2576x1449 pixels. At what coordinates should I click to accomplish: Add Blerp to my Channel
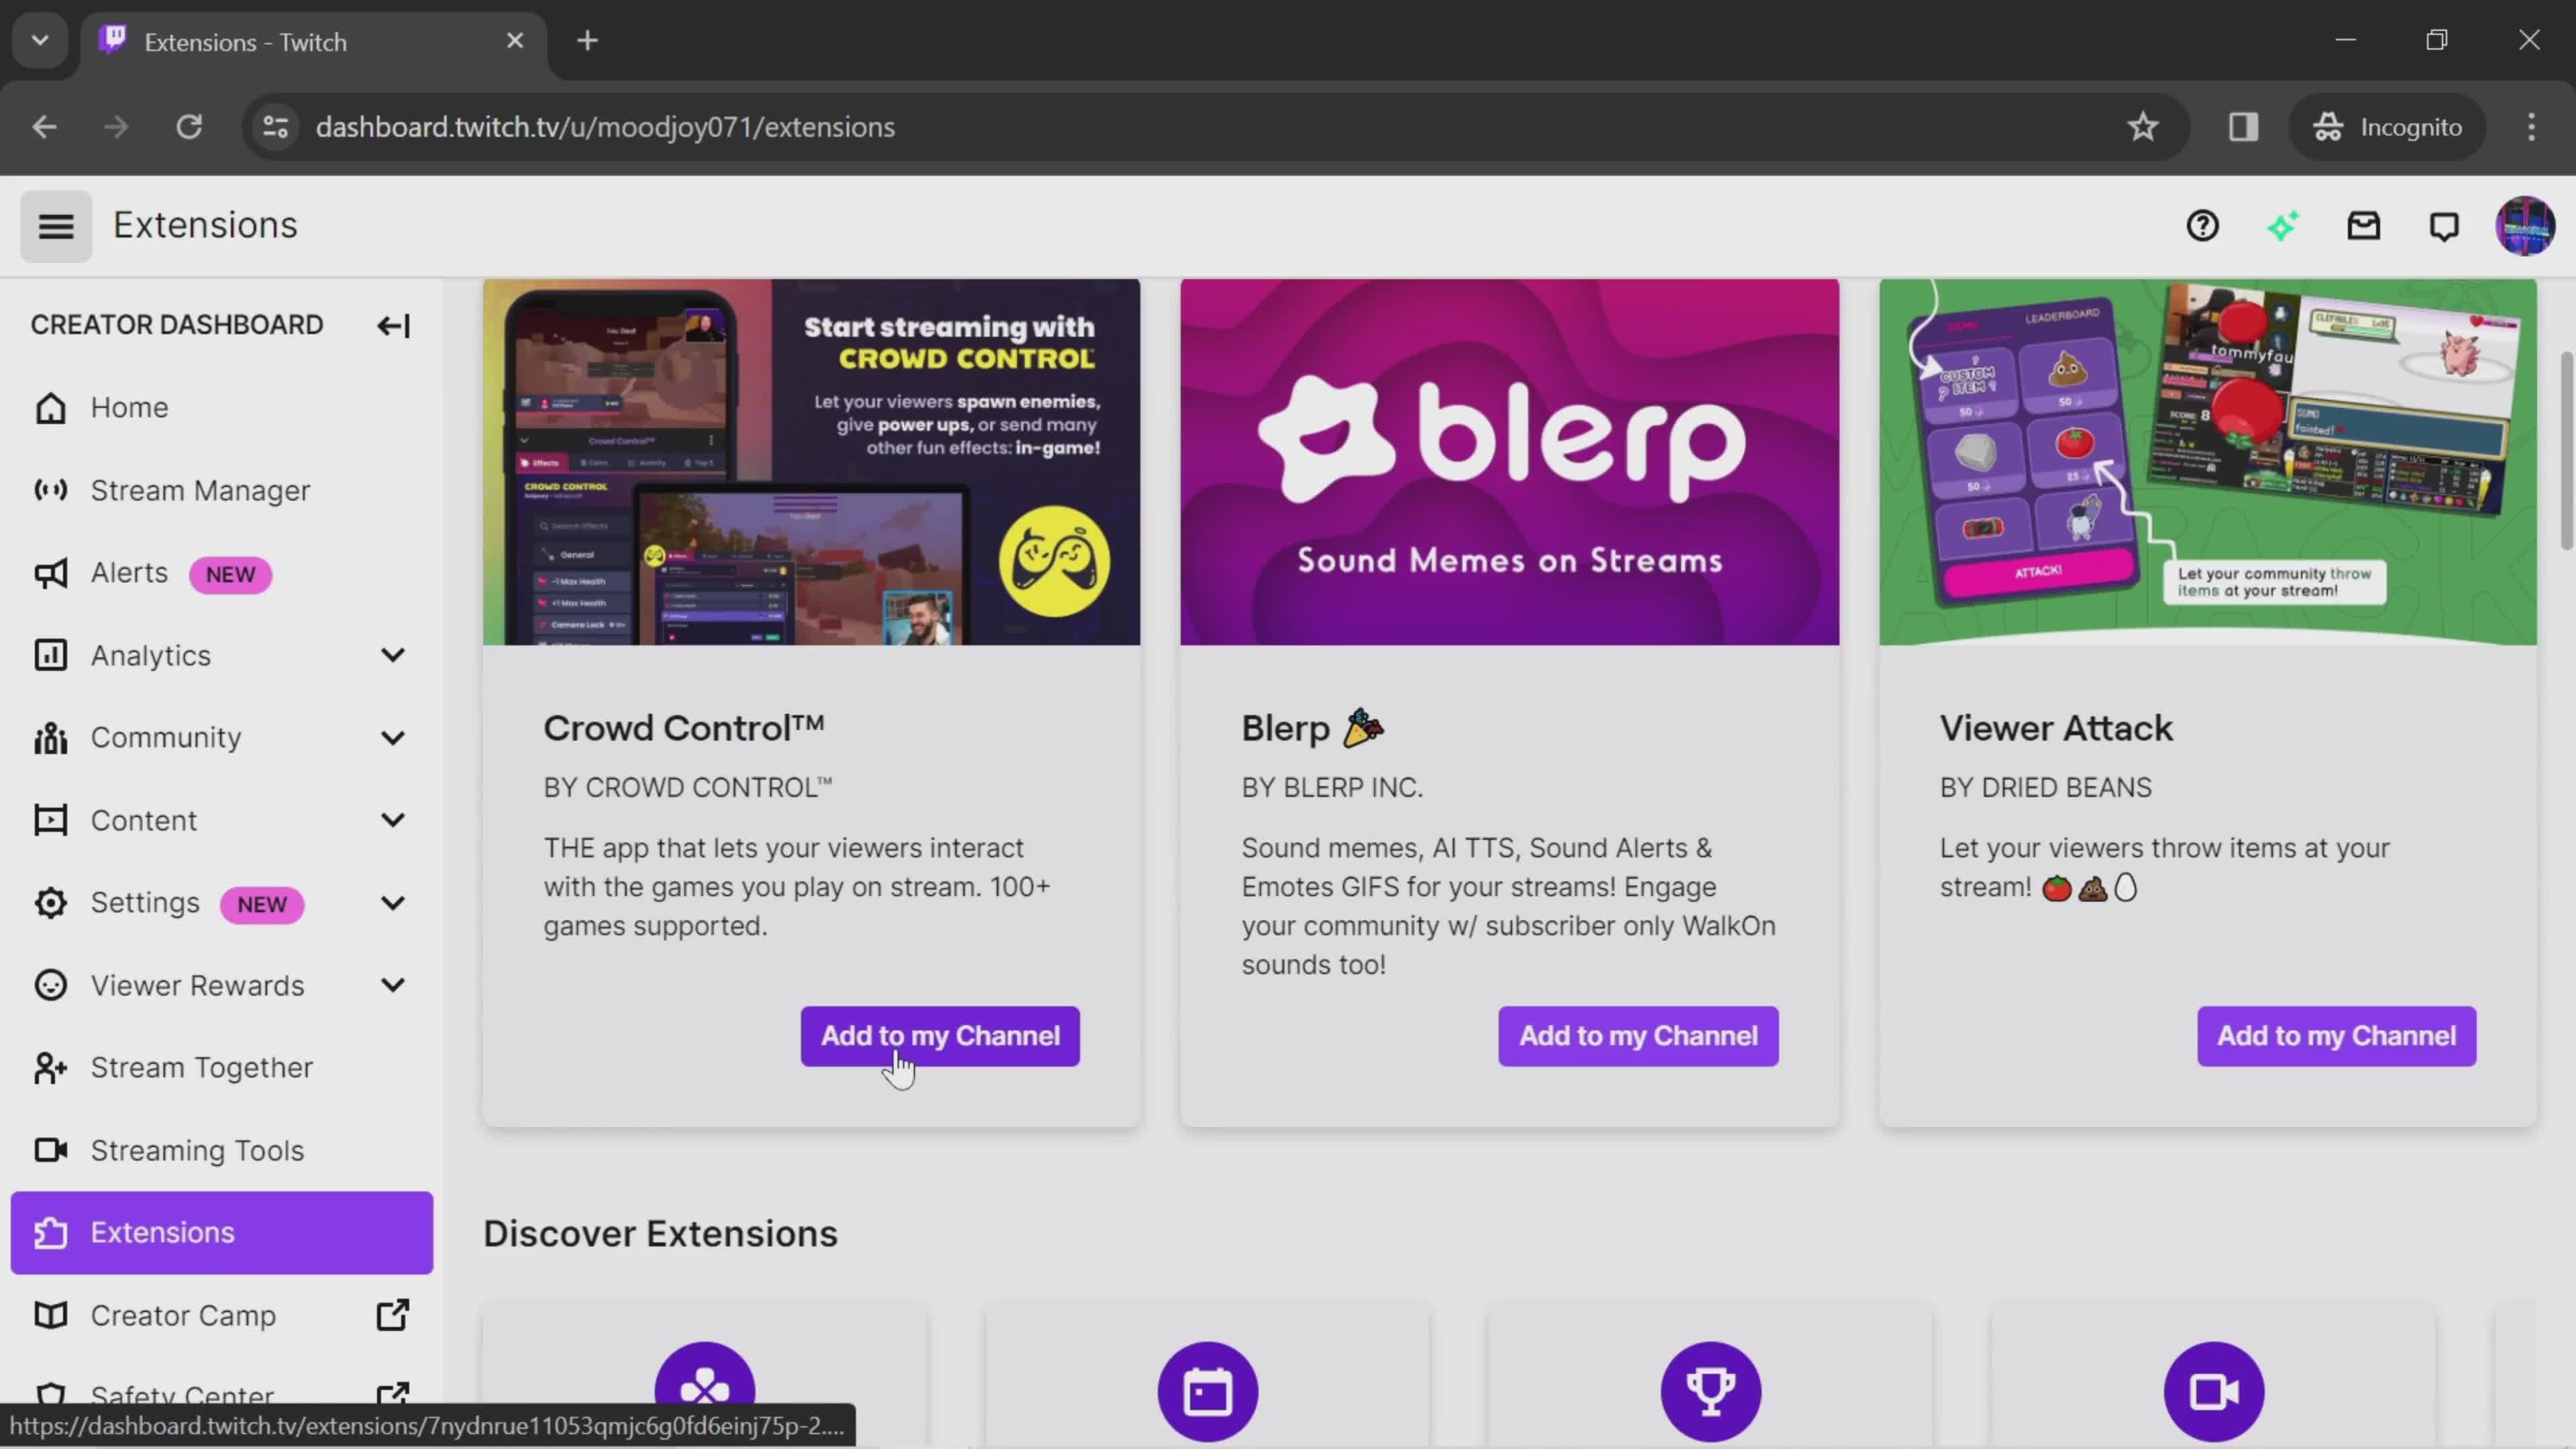click(x=1638, y=1036)
